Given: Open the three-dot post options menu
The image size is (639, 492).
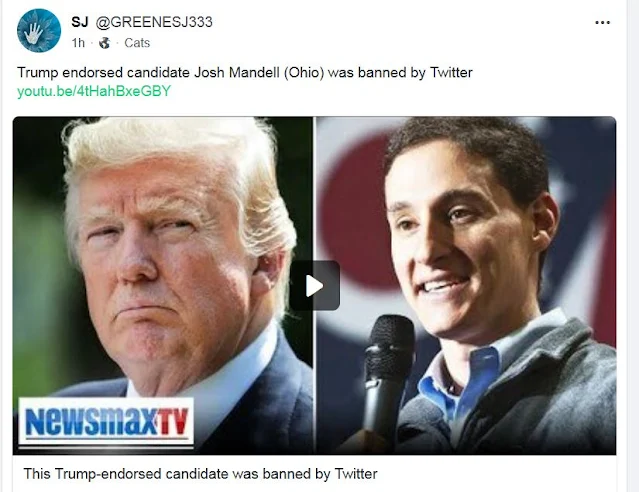Looking at the screenshot, I should pyautogui.click(x=602, y=23).
